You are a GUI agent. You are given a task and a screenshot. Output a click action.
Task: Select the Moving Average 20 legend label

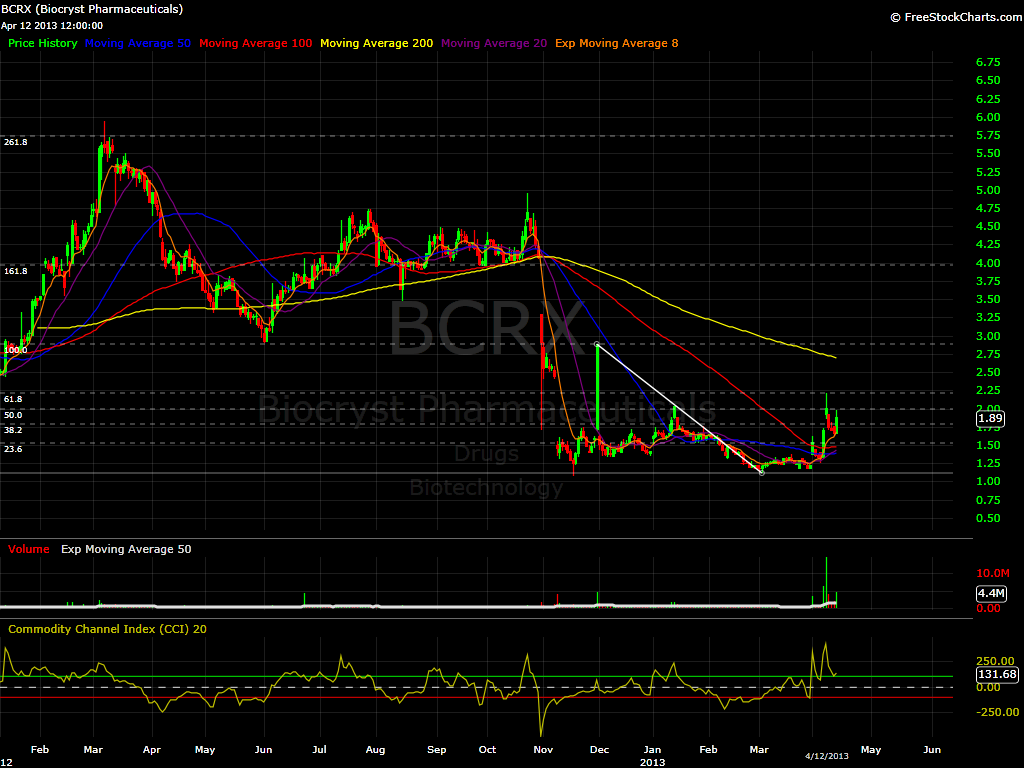pyautogui.click(x=494, y=43)
